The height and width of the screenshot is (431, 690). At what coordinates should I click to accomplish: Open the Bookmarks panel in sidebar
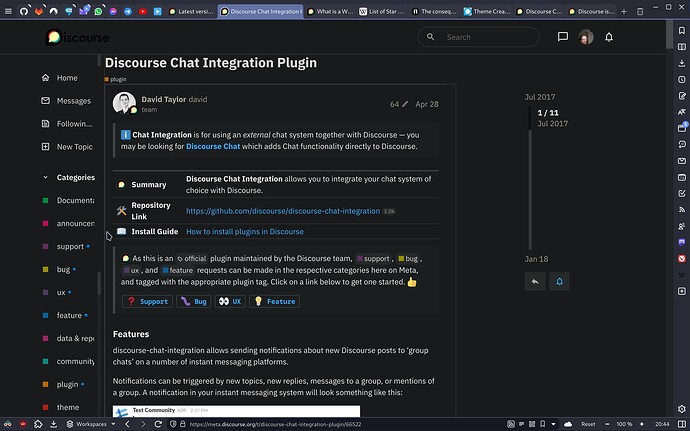682,30
